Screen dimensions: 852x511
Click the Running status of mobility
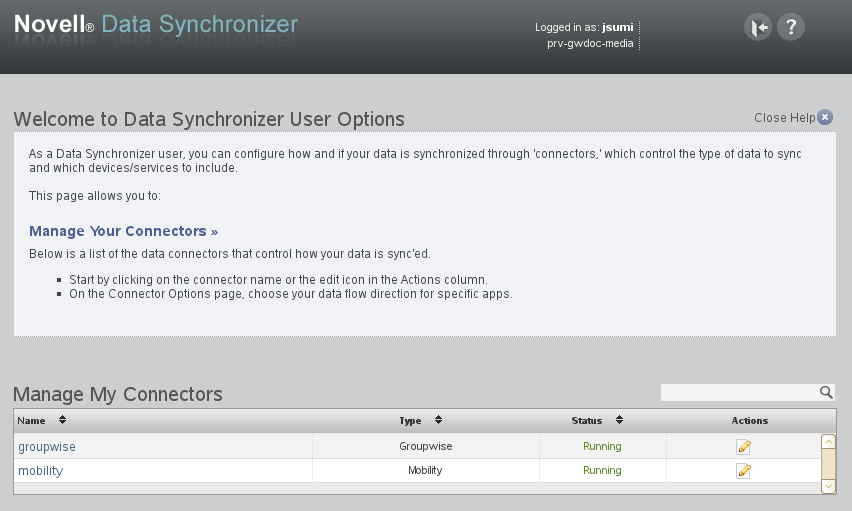(602, 470)
